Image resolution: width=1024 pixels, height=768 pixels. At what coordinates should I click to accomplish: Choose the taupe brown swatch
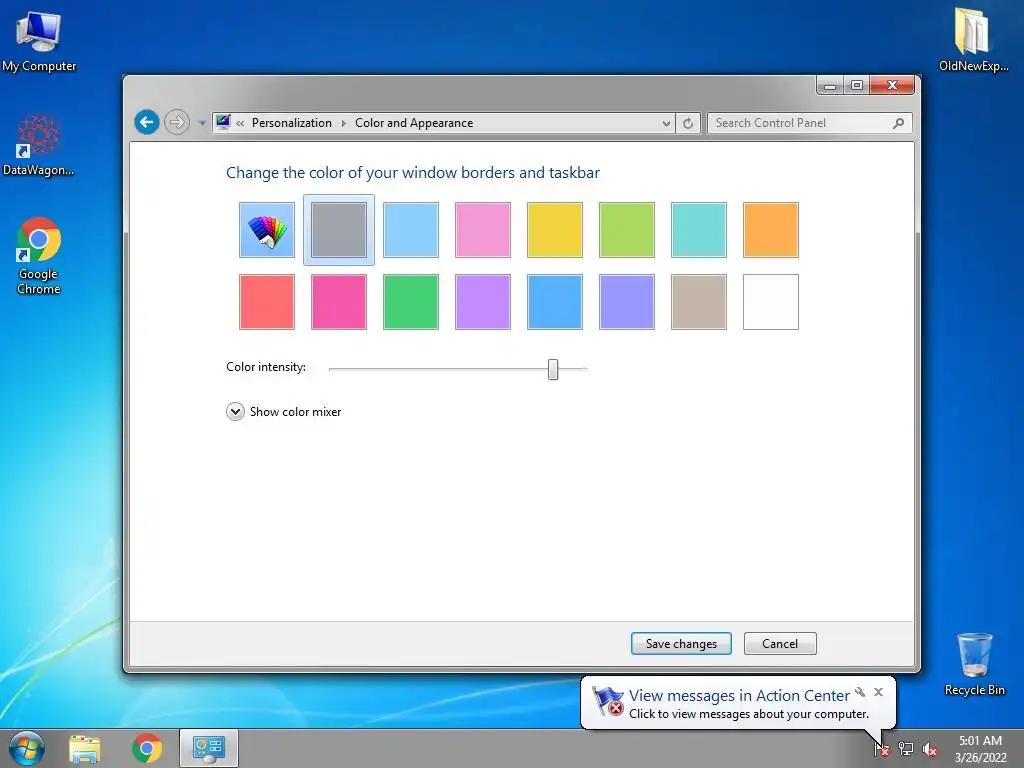coord(699,302)
